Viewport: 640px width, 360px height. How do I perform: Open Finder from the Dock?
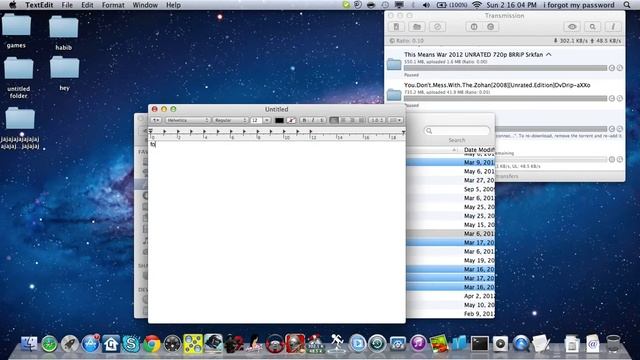pyautogui.click(x=29, y=344)
